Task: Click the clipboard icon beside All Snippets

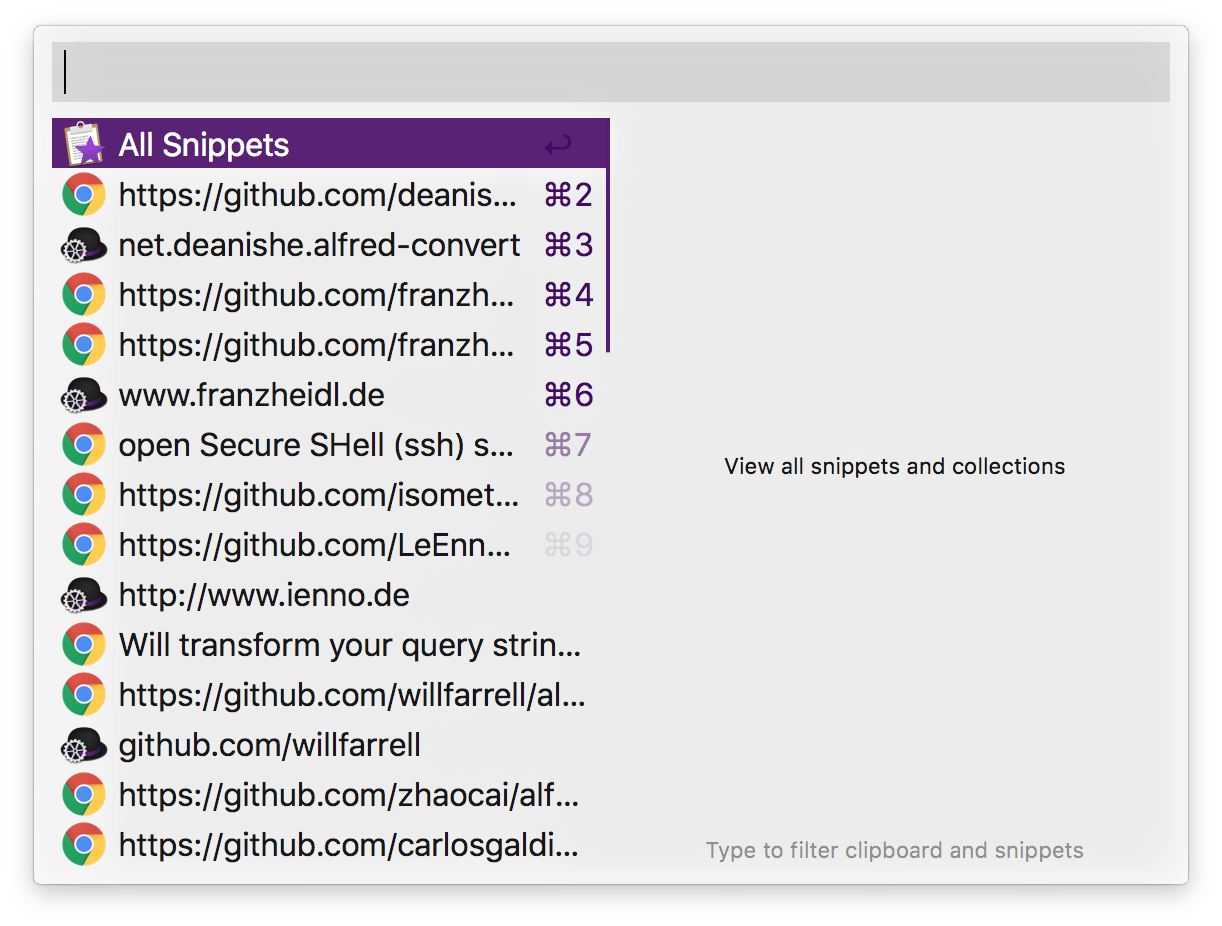Action: (84, 143)
